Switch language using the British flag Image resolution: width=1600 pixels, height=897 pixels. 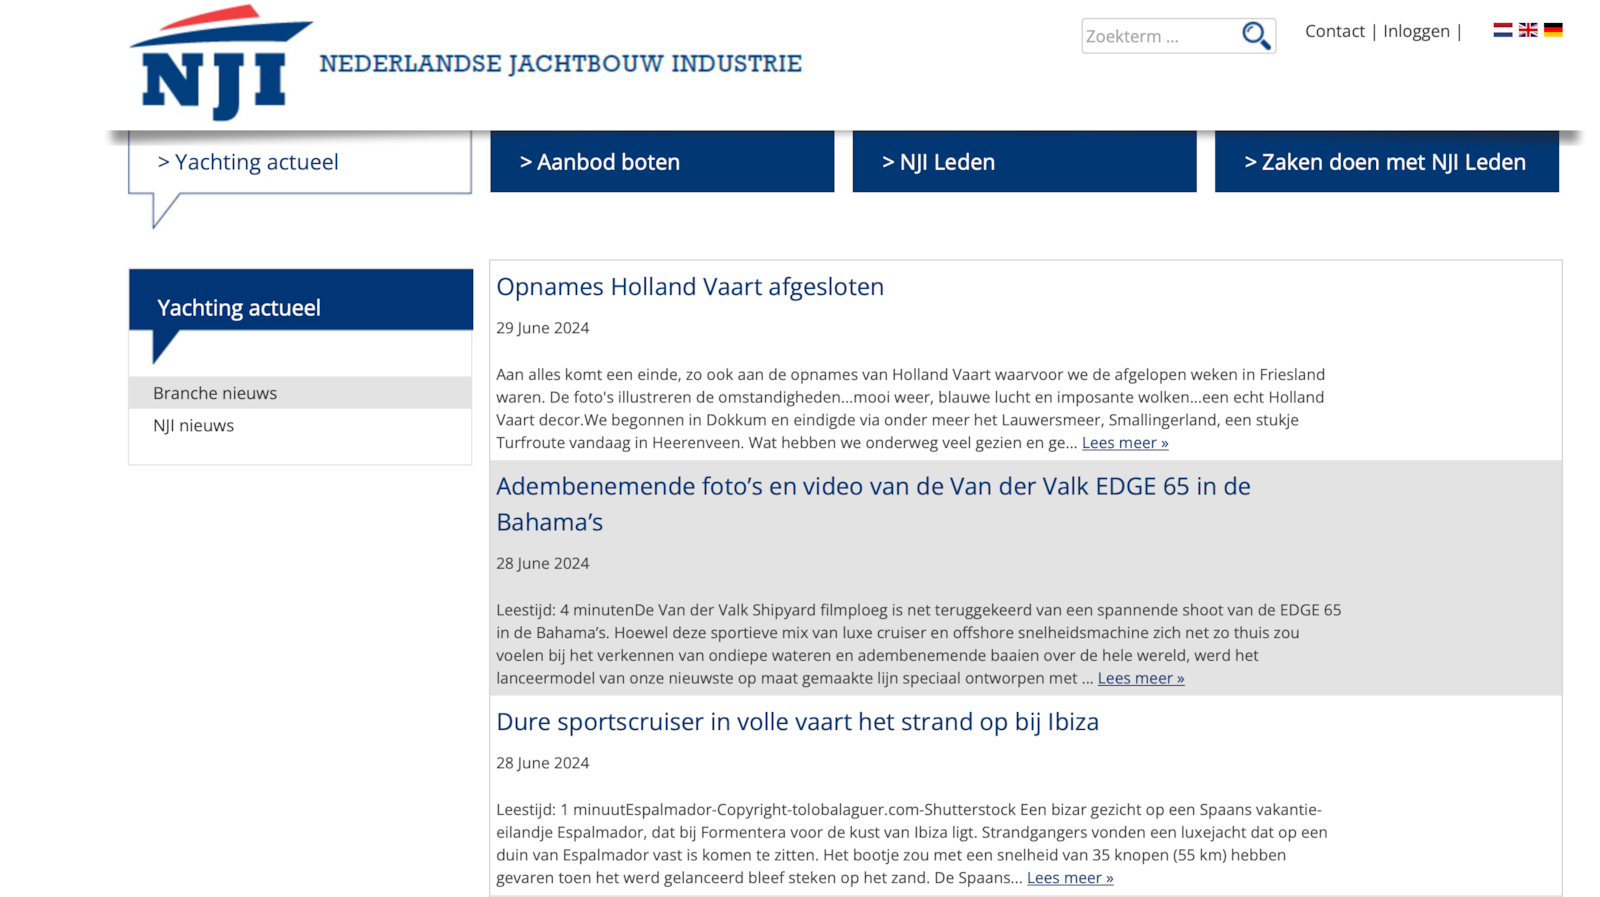coord(1528,30)
